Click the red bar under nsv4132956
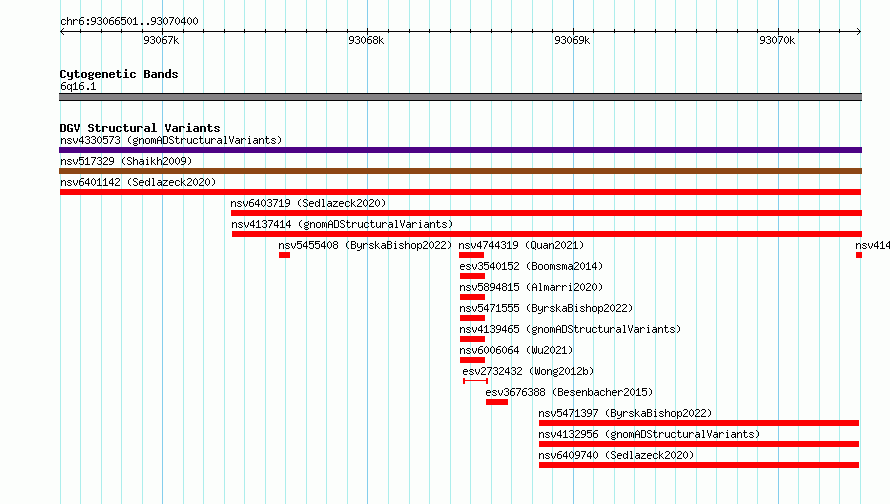890x504 pixels. [699, 444]
